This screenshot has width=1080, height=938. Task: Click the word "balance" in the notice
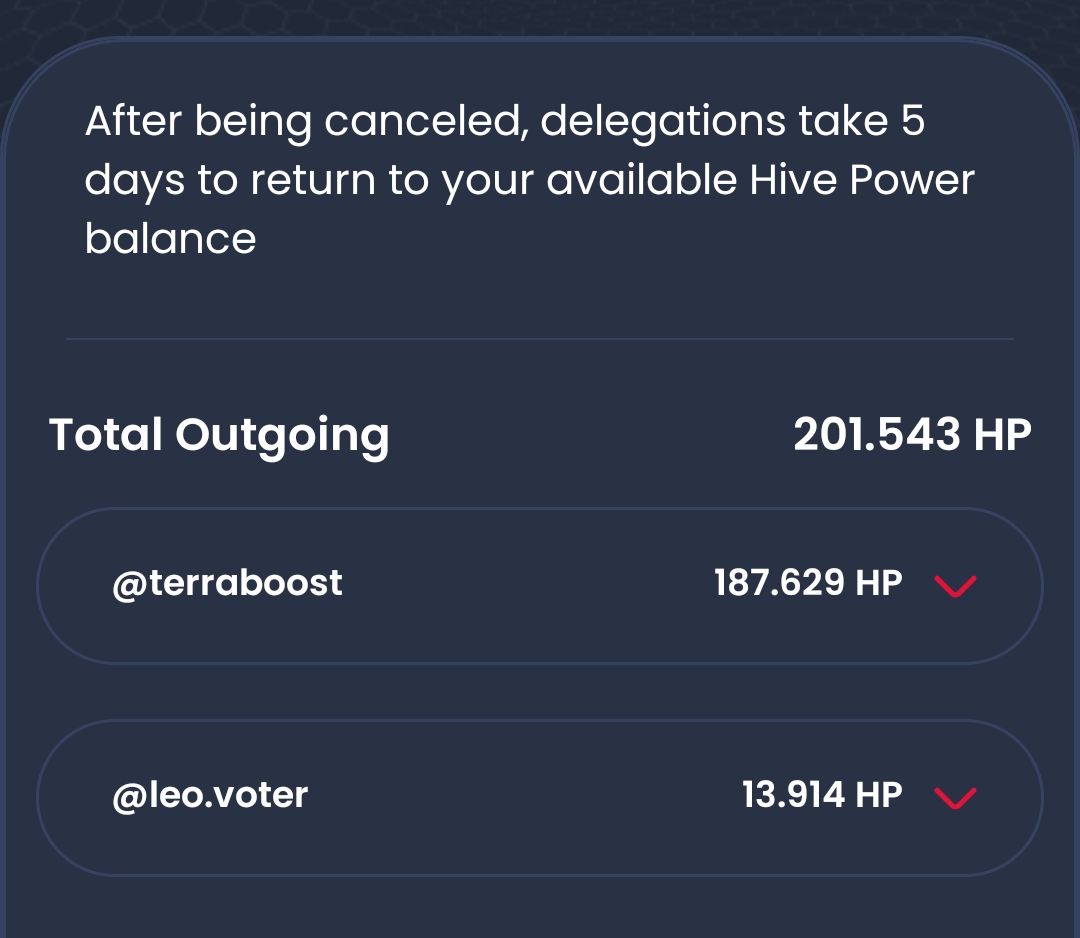170,239
